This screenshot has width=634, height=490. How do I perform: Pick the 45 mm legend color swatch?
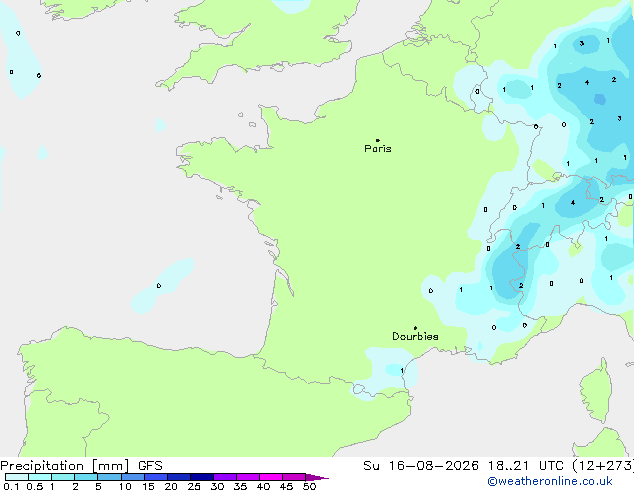click(293, 477)
